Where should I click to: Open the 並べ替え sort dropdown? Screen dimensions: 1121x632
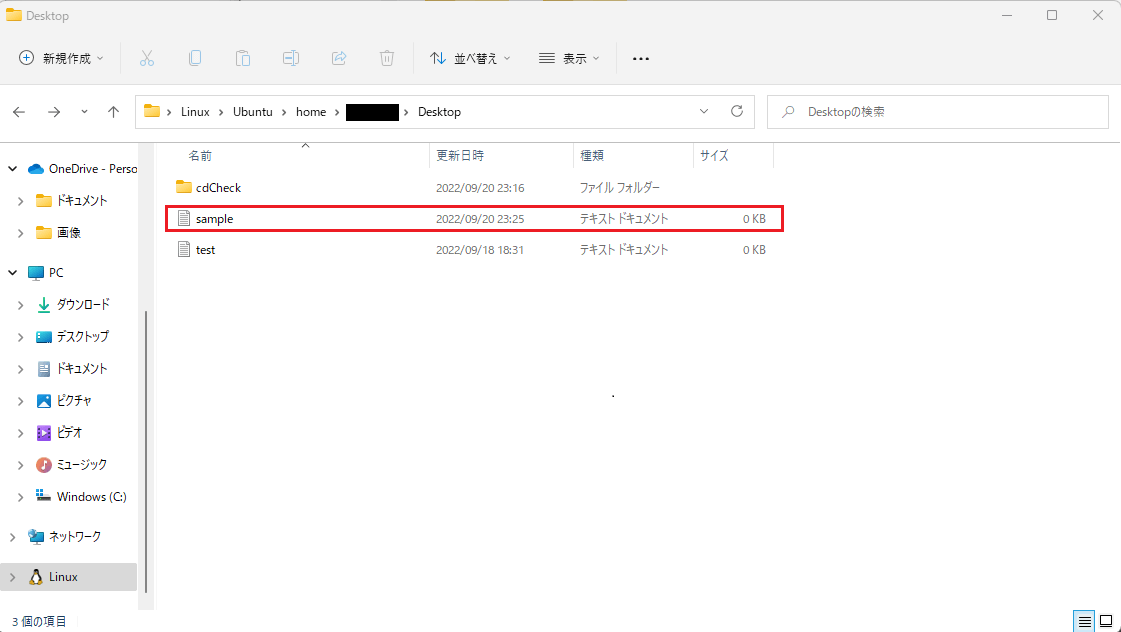470,58
